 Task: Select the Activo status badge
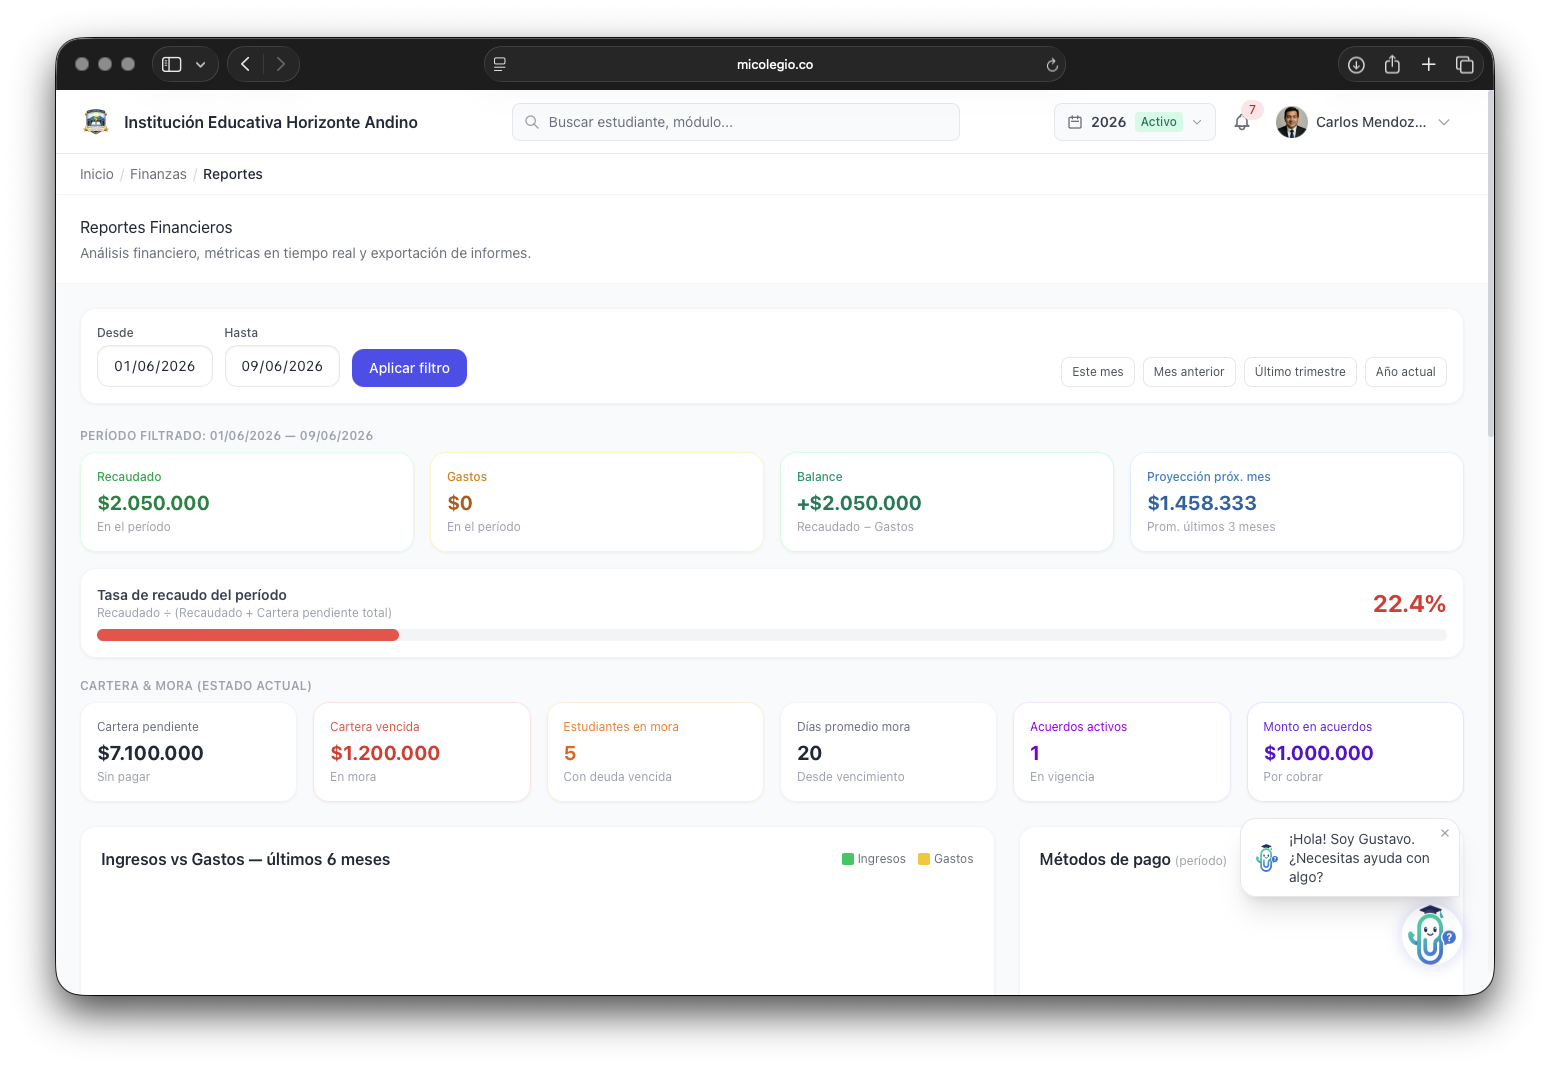pos(1159,122)
